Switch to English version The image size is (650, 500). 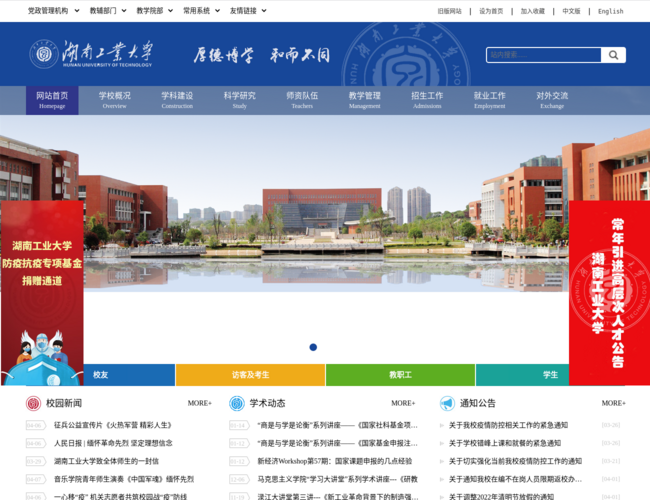coord(610,11)
